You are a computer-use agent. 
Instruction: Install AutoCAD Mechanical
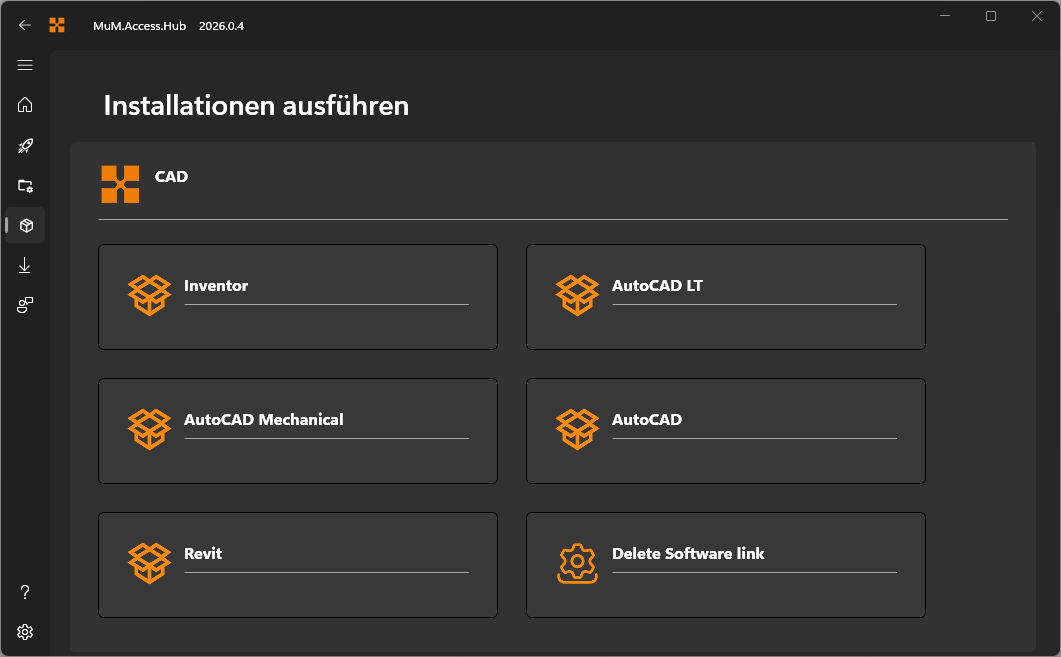(x=297, y=430)
